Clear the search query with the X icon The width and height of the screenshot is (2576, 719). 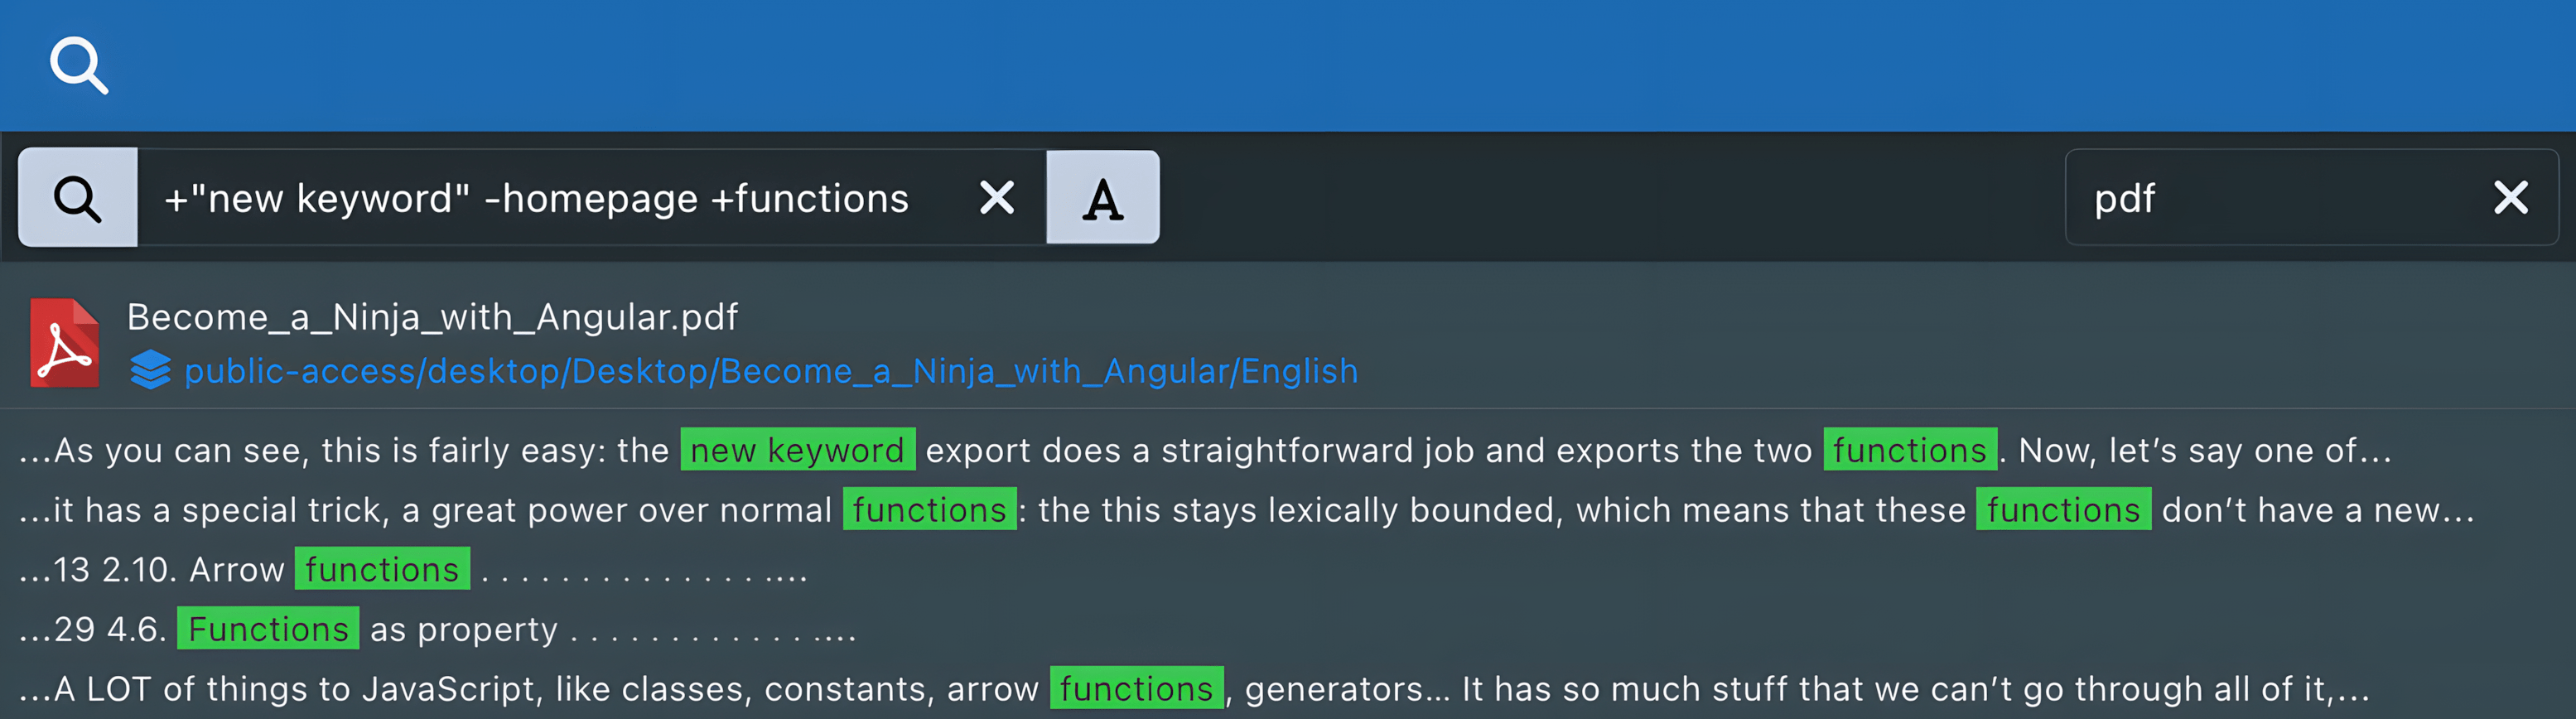point(996,197)
